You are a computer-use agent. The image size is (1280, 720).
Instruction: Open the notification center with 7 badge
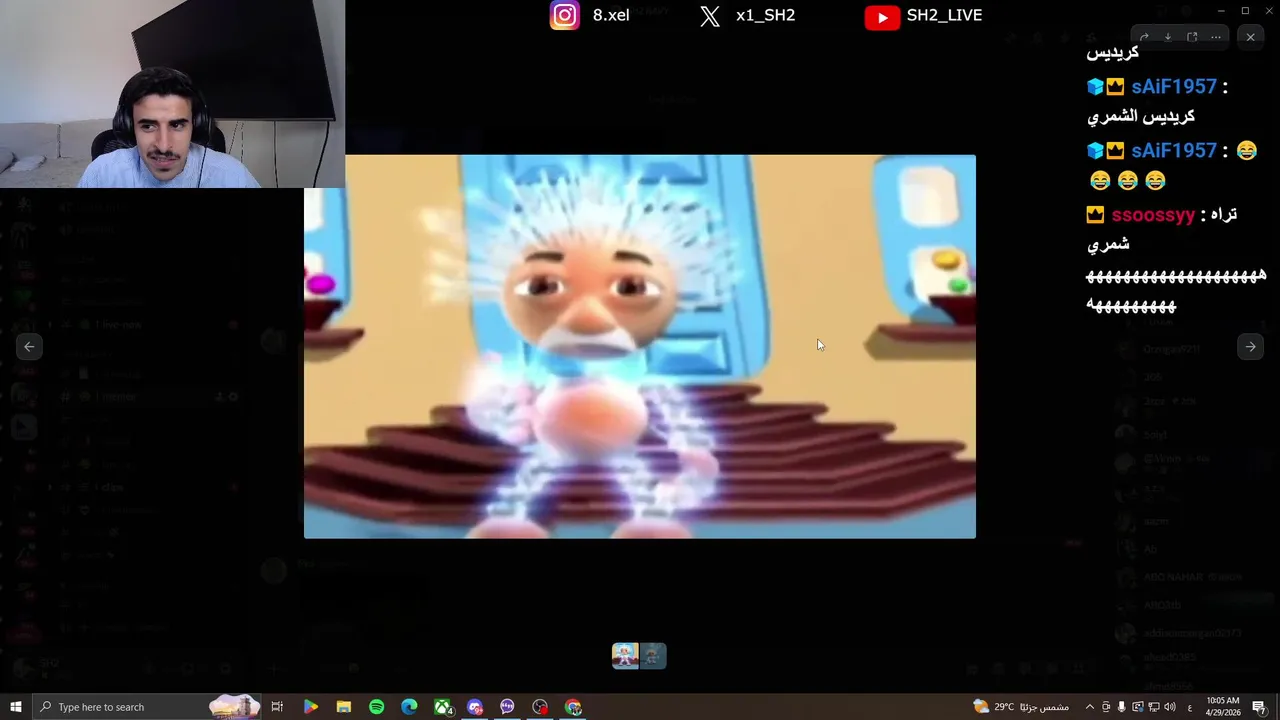pyautogui.click(x=1259, y=707)
